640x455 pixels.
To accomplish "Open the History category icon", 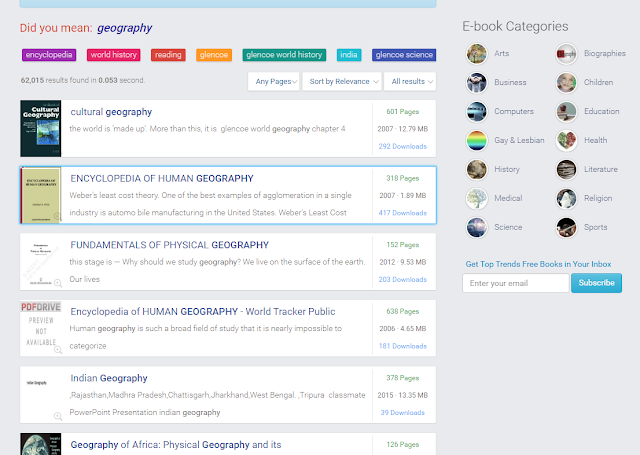I will coord(476,170).
